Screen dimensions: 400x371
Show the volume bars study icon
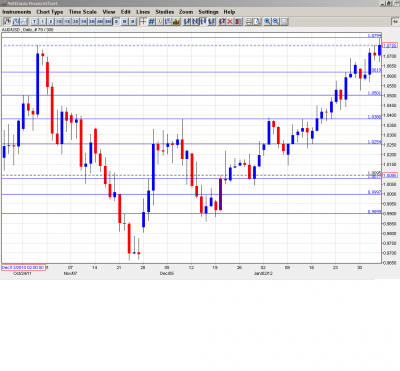[176, 22]
